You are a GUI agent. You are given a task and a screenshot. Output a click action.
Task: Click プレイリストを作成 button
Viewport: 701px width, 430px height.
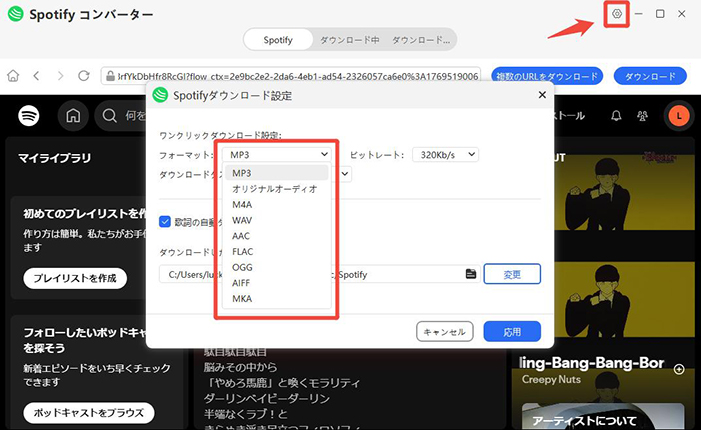[x=75, y=278]
